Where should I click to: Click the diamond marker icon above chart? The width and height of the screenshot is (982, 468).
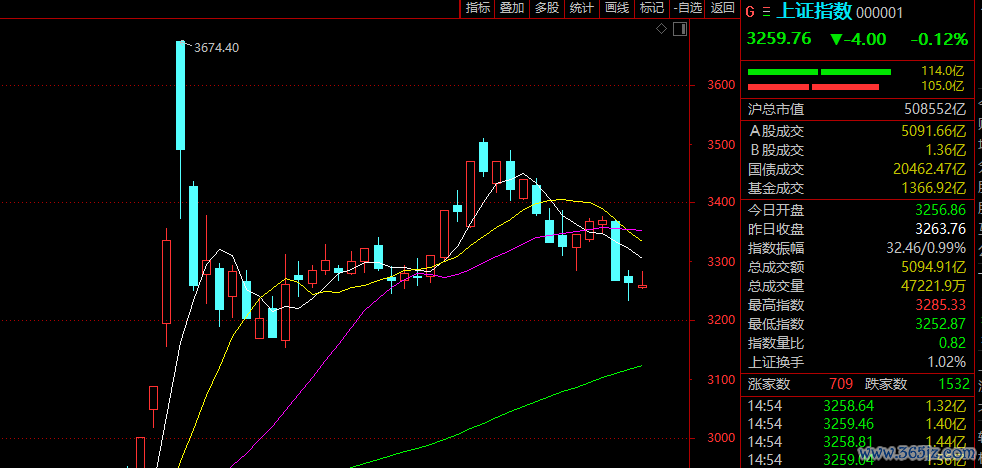[661, 28]
